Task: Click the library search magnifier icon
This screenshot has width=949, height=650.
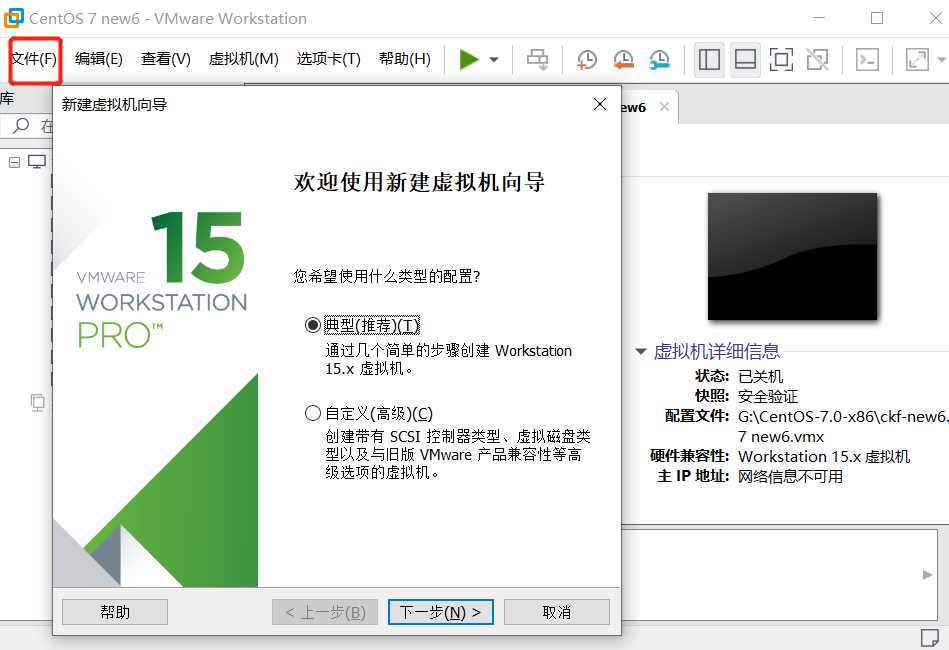Action: [x=21, y=126]
